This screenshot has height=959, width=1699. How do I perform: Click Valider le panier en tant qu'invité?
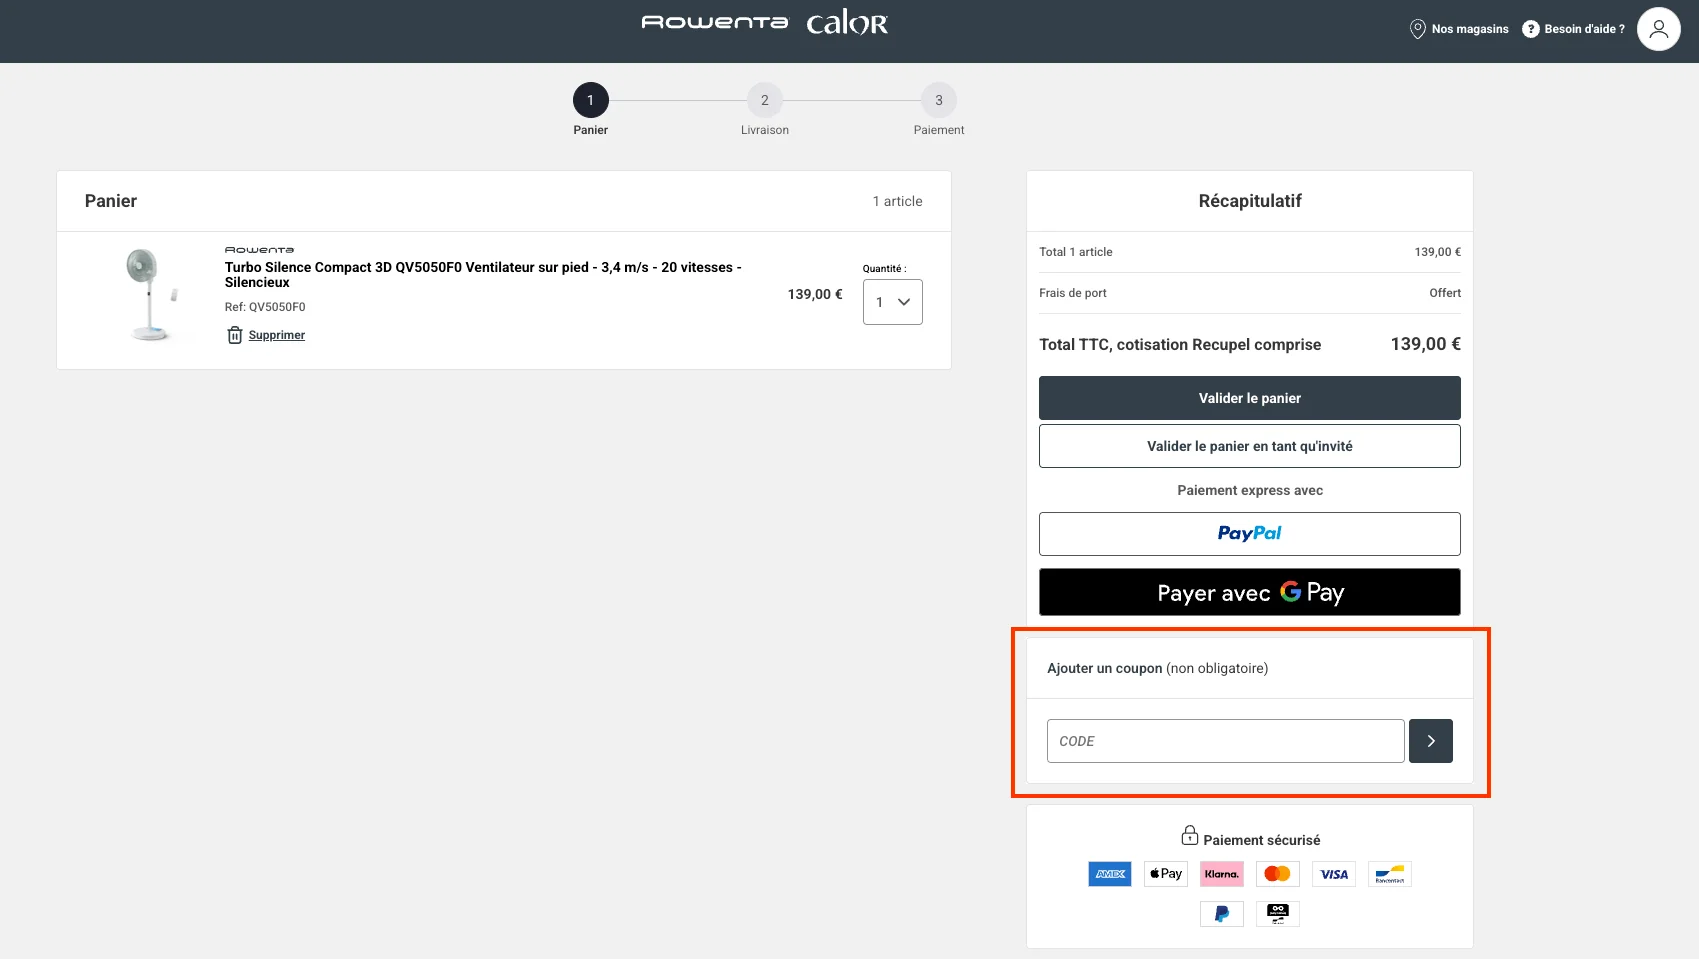[1249, 446]
